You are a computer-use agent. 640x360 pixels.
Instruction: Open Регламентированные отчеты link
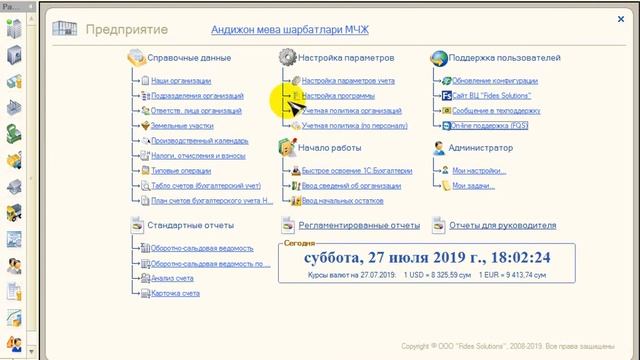[359, 225]
